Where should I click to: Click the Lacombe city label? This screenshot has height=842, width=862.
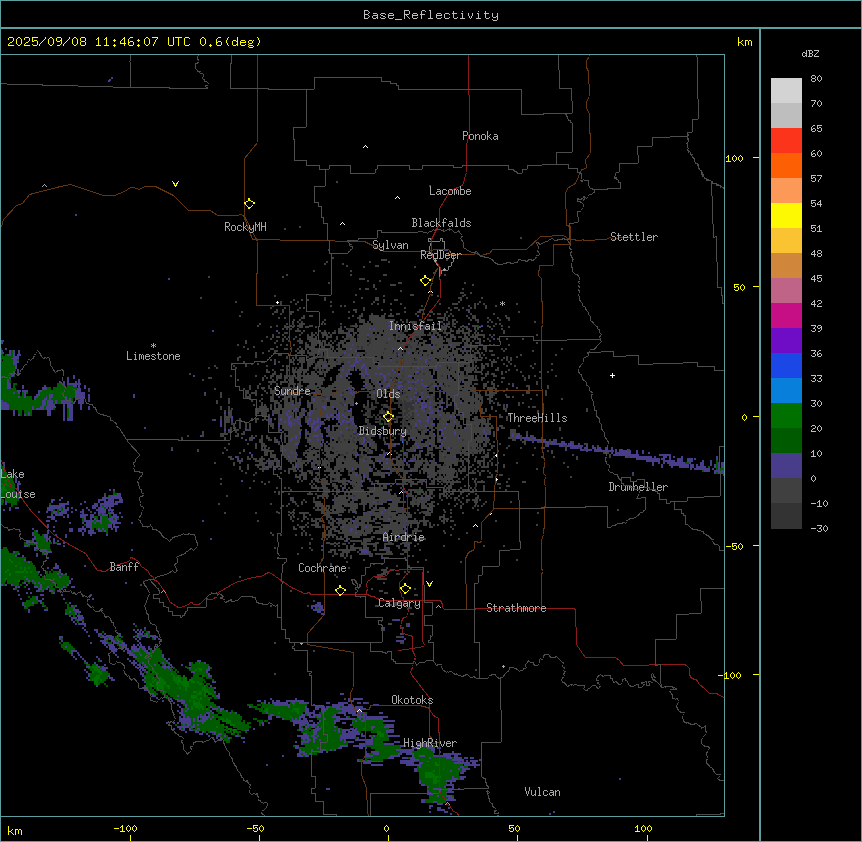click(x=450, y=191)
